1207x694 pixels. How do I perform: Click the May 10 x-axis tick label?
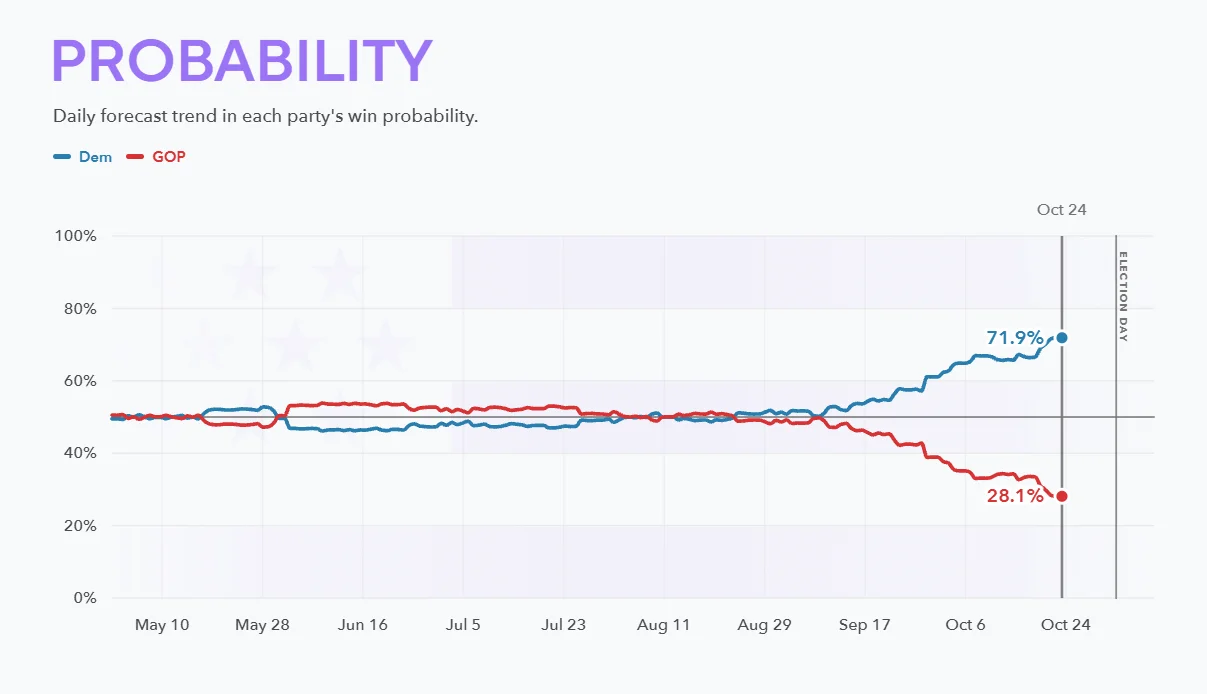pyautogui.click(x=162, y=625)
